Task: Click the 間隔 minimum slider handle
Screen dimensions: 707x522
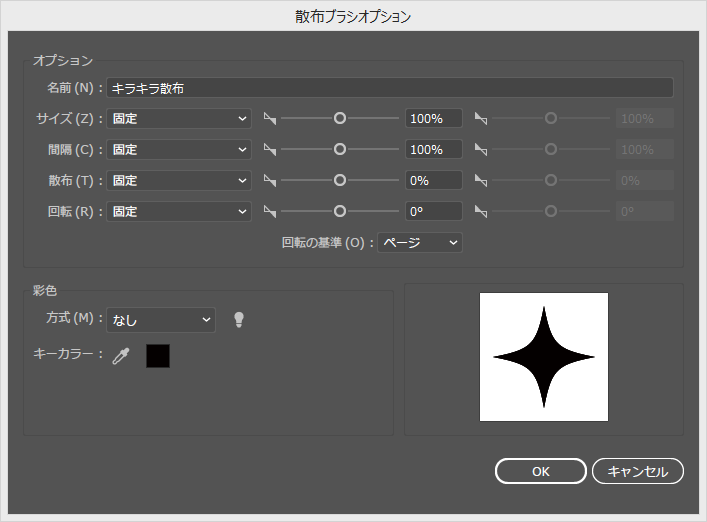Action: [340, 149]
